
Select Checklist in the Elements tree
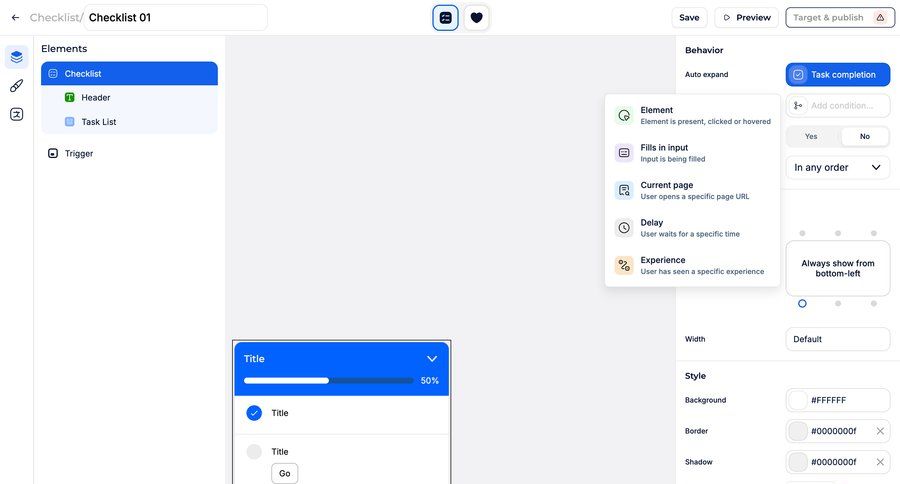tap(129, 73)
